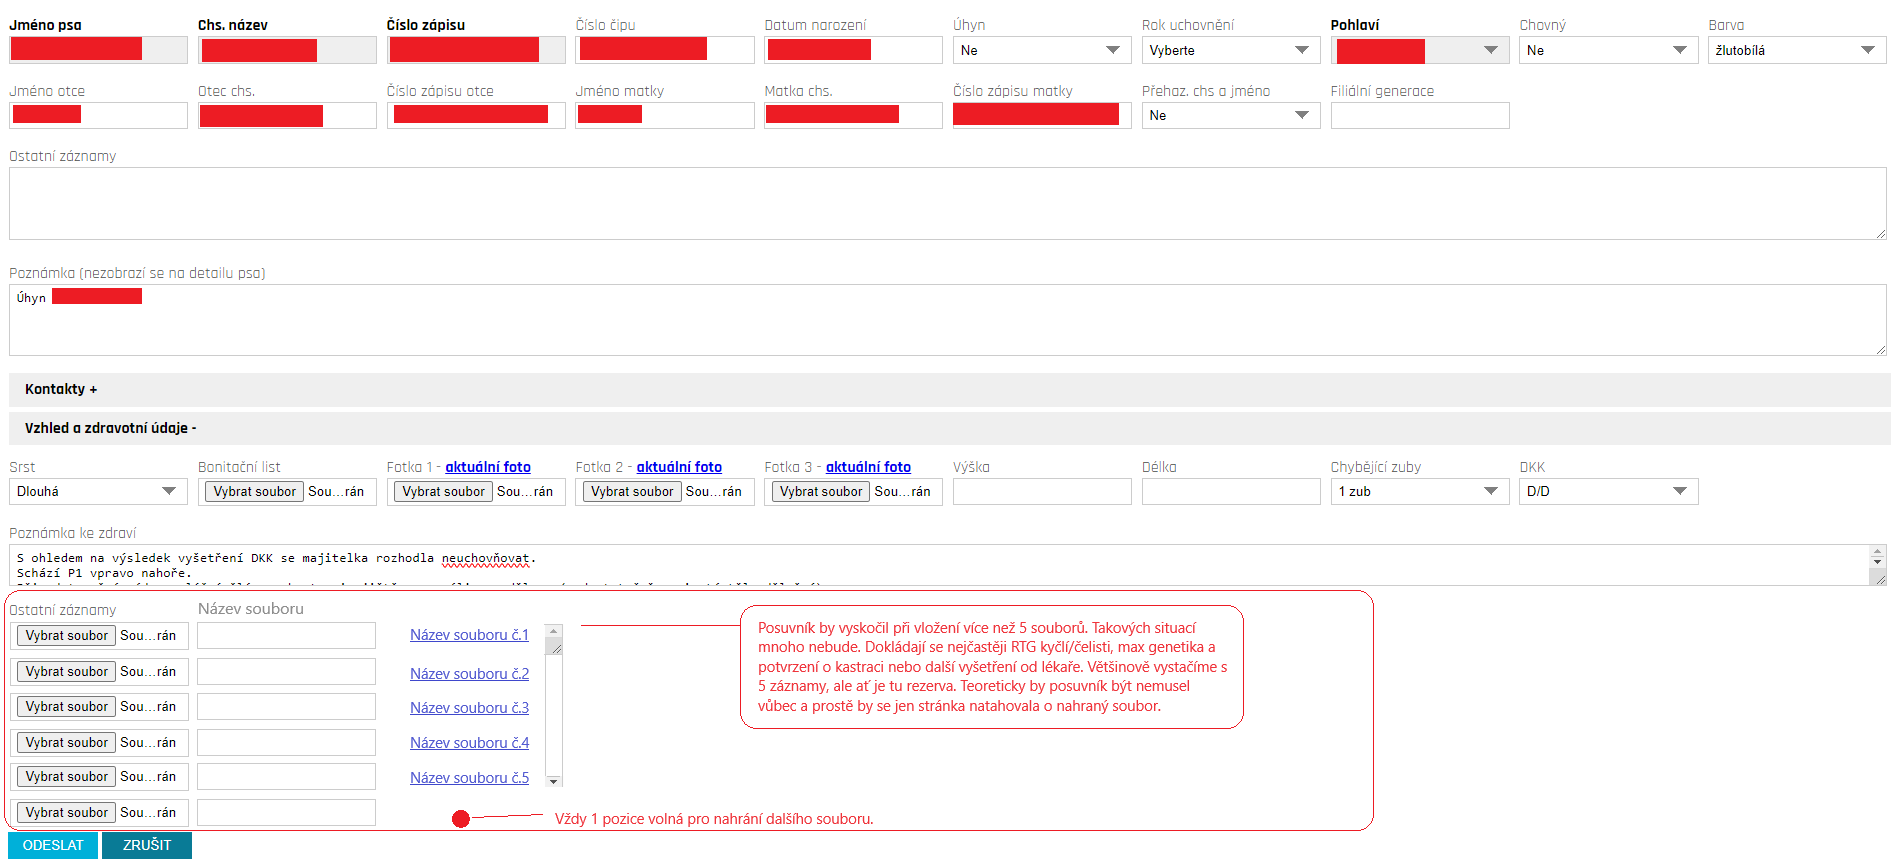Viewport: 1891px width, 866px height.
Task: Click the scroll-up arrow in Poznámka ke zdraví
Action: [x=1877, y=552]
